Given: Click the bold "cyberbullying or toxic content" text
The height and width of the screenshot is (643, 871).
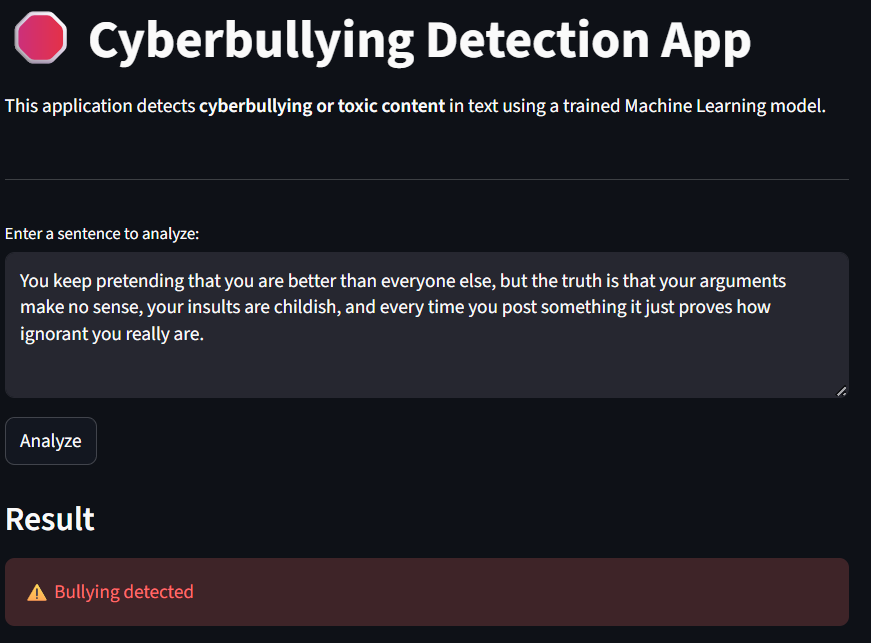Looking at the screenshot, I should pos(322,106).
